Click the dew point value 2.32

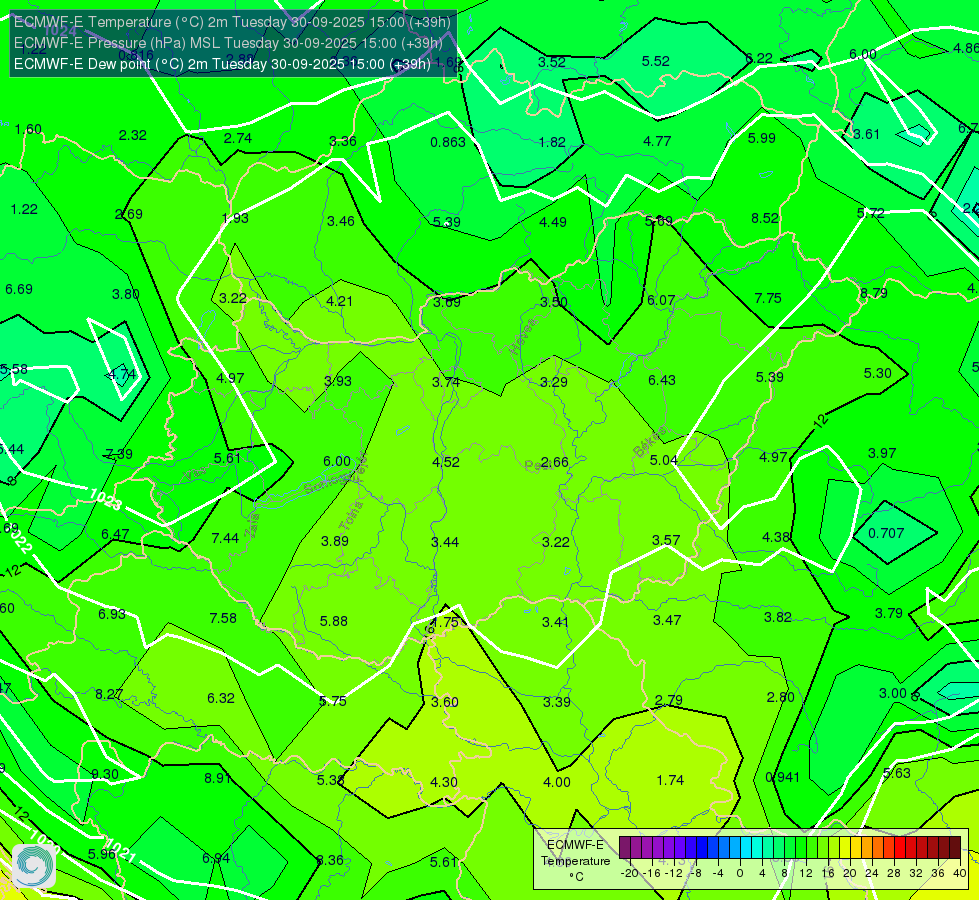pos(132,136)
